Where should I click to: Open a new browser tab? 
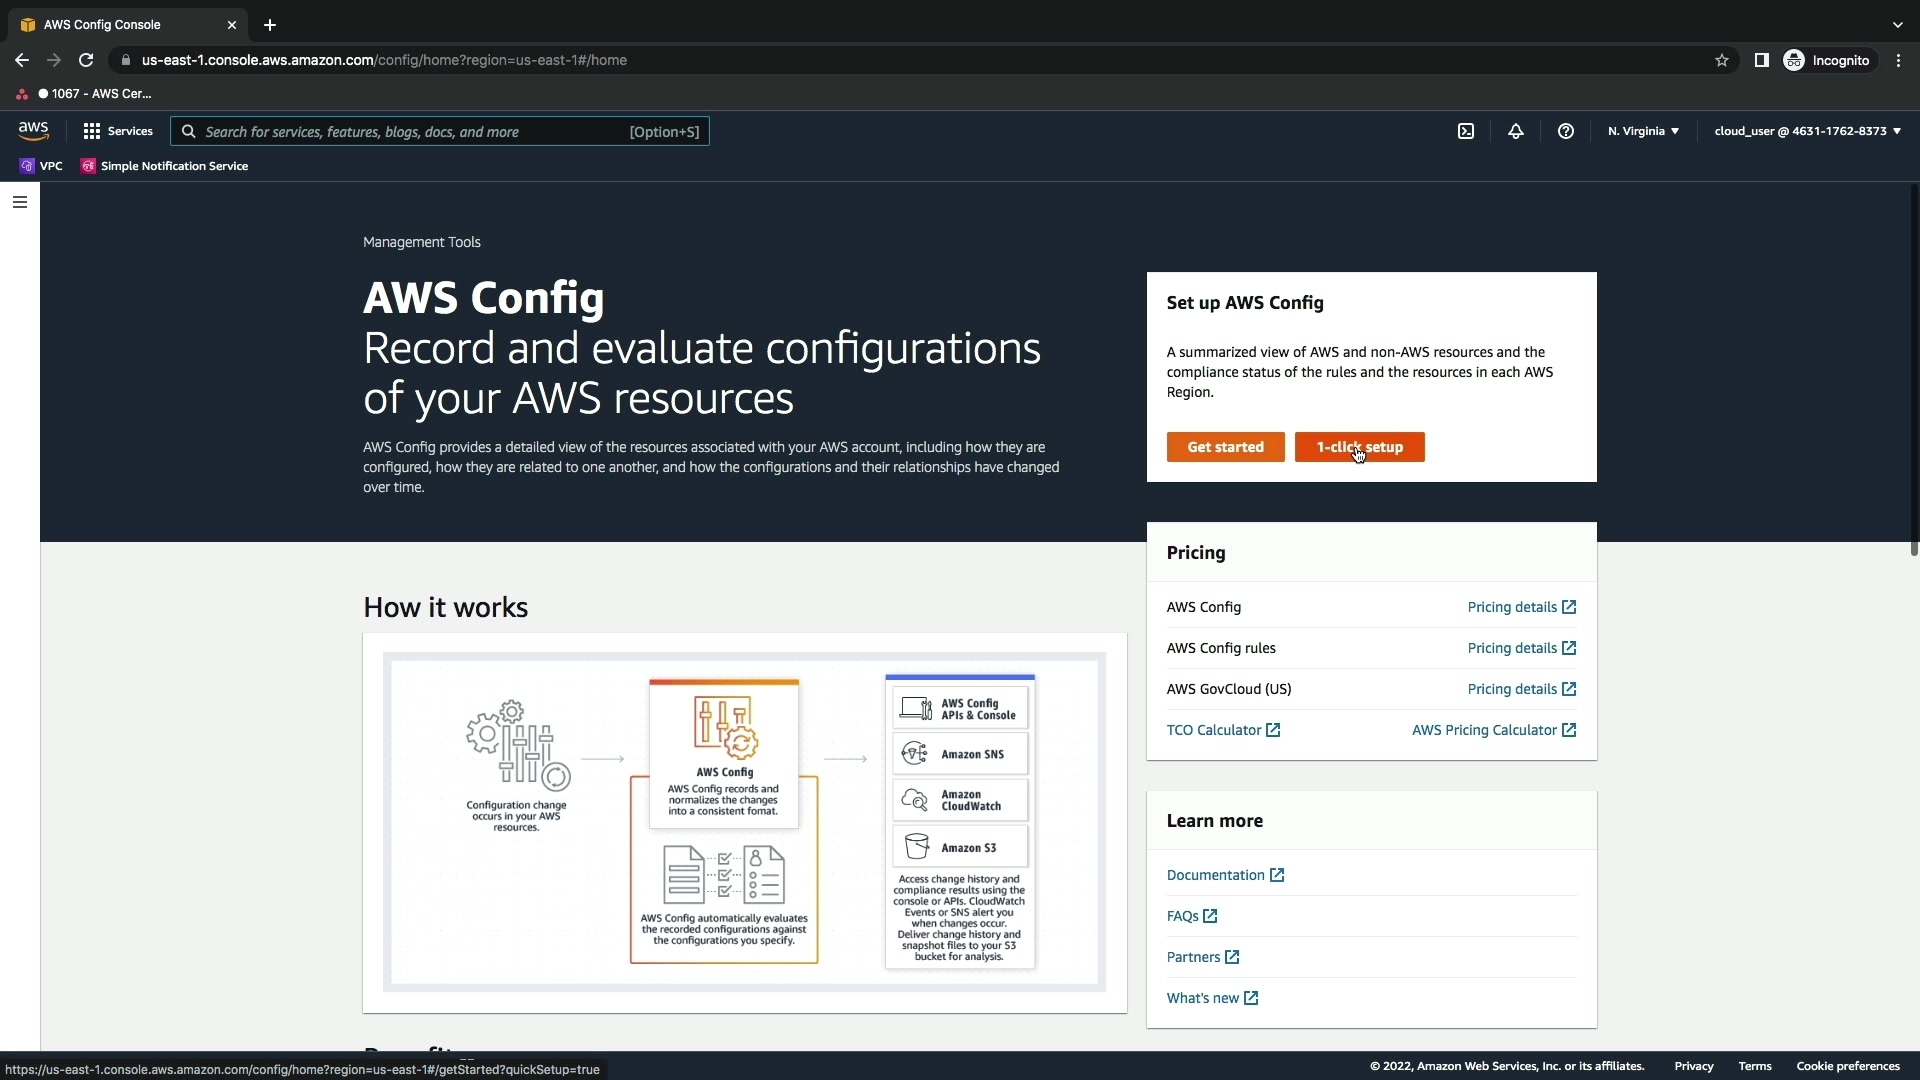click(x=270, y=25)
